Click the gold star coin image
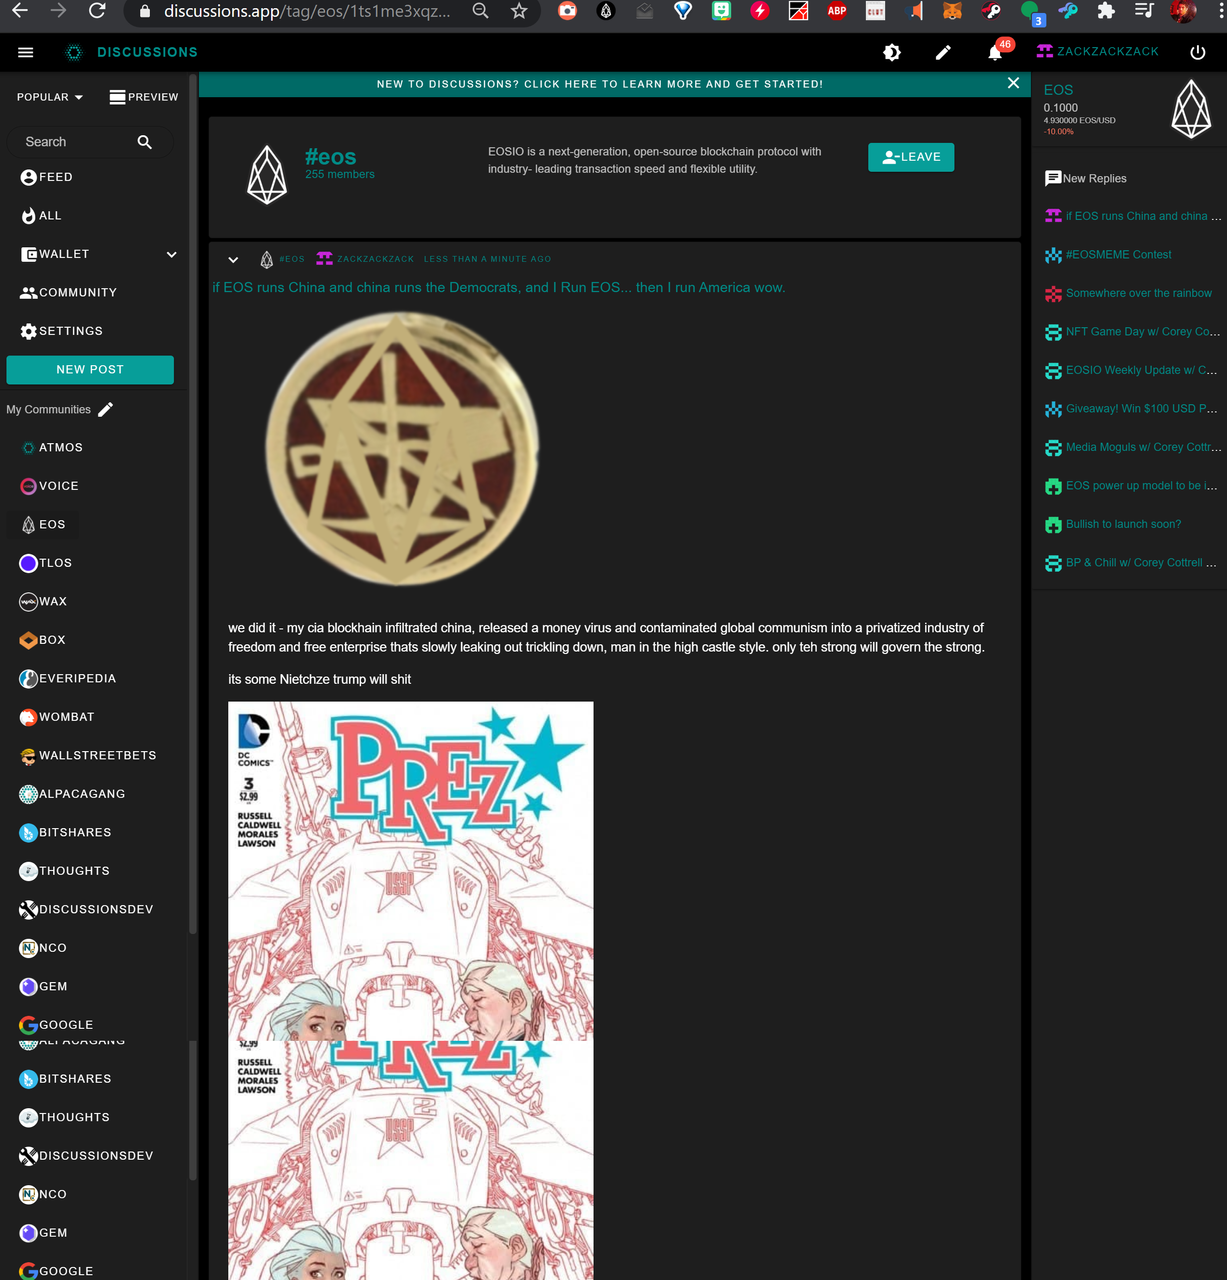1227x1280 pixels. tap(402, 448)
